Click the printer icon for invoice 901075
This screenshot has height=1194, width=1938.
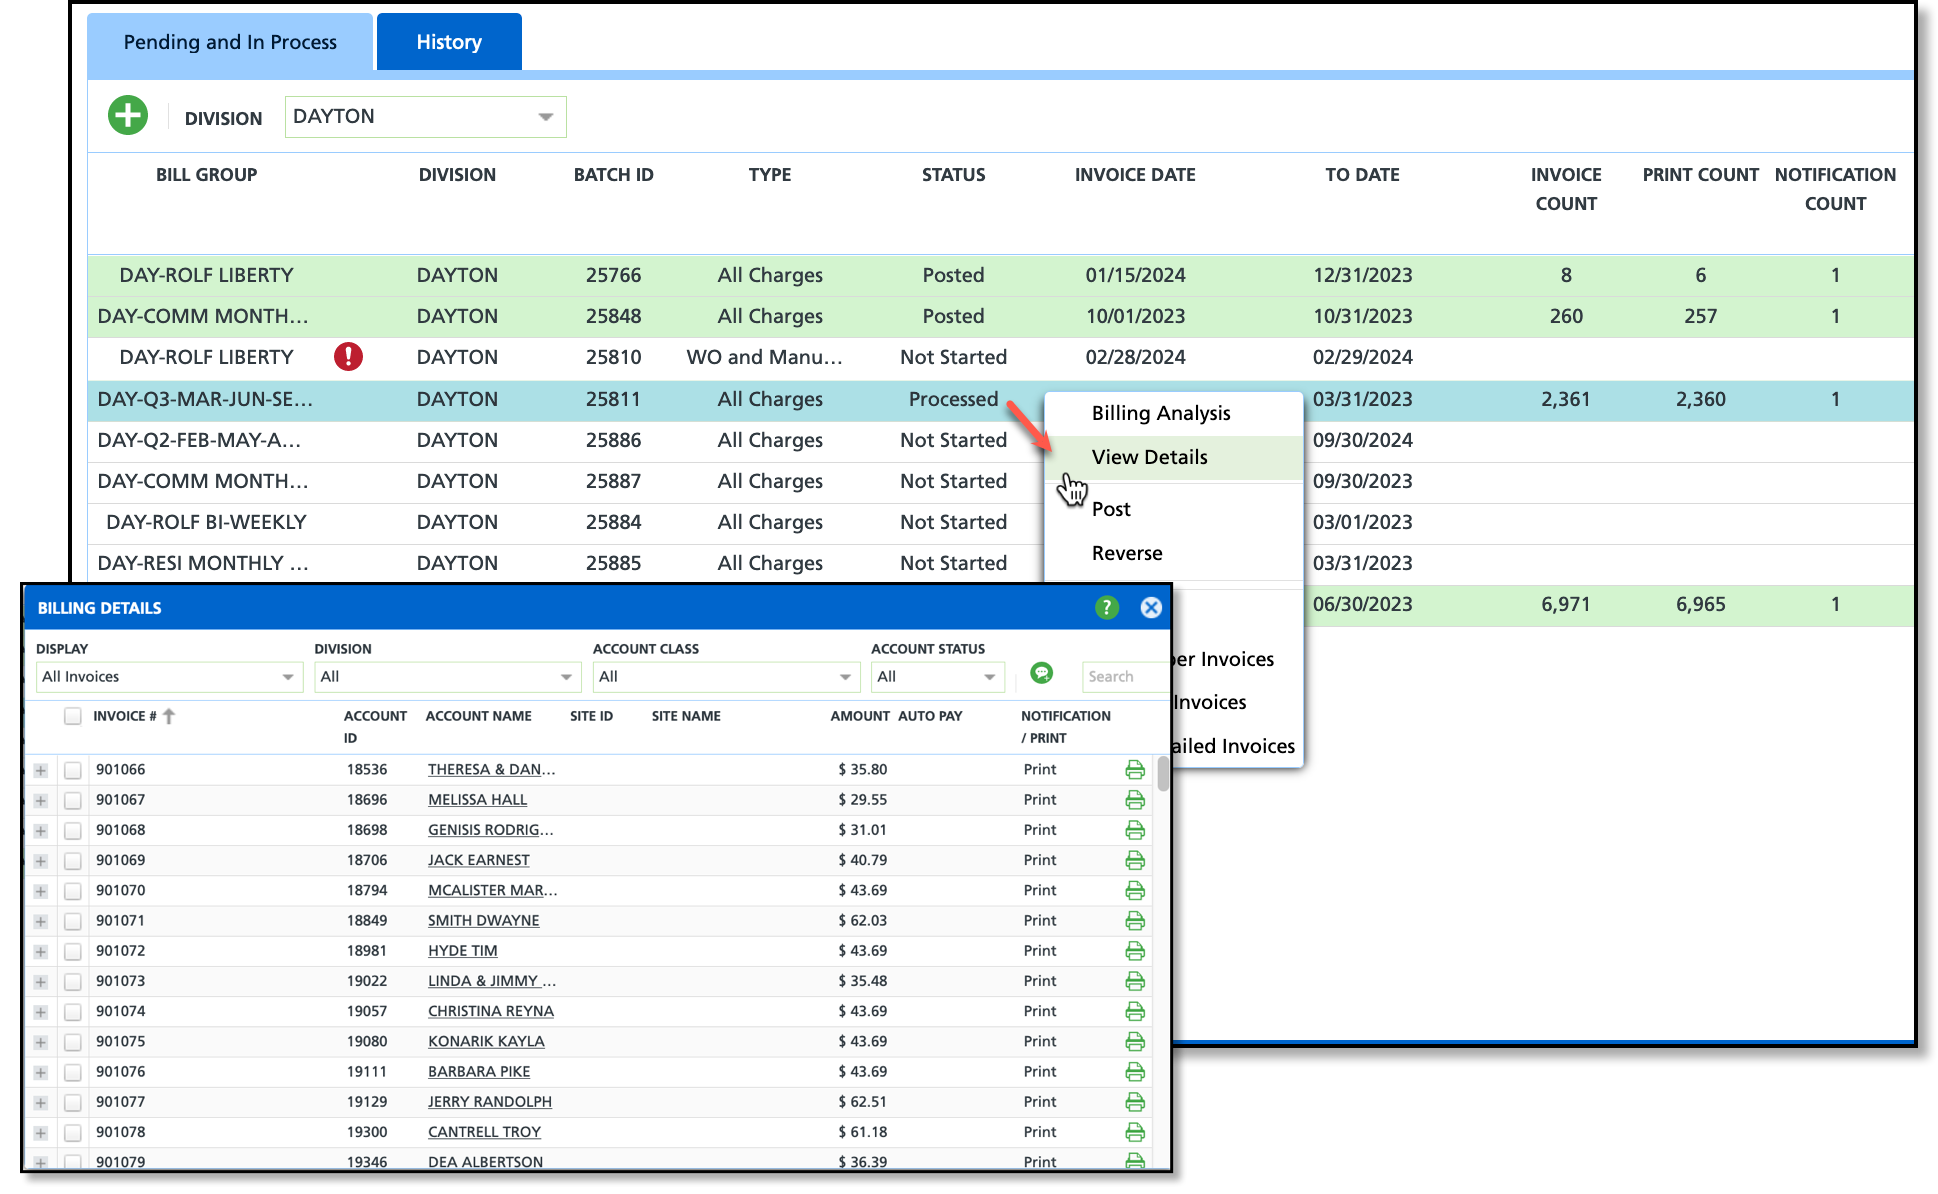[x=1135, y=1041]
